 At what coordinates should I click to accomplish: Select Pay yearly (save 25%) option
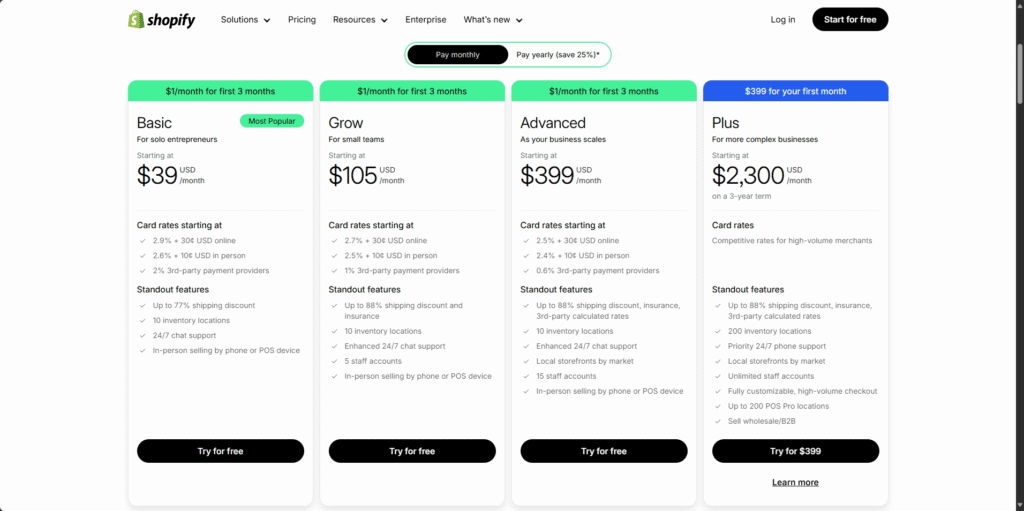pyautogui.click(x=558, y=54)
